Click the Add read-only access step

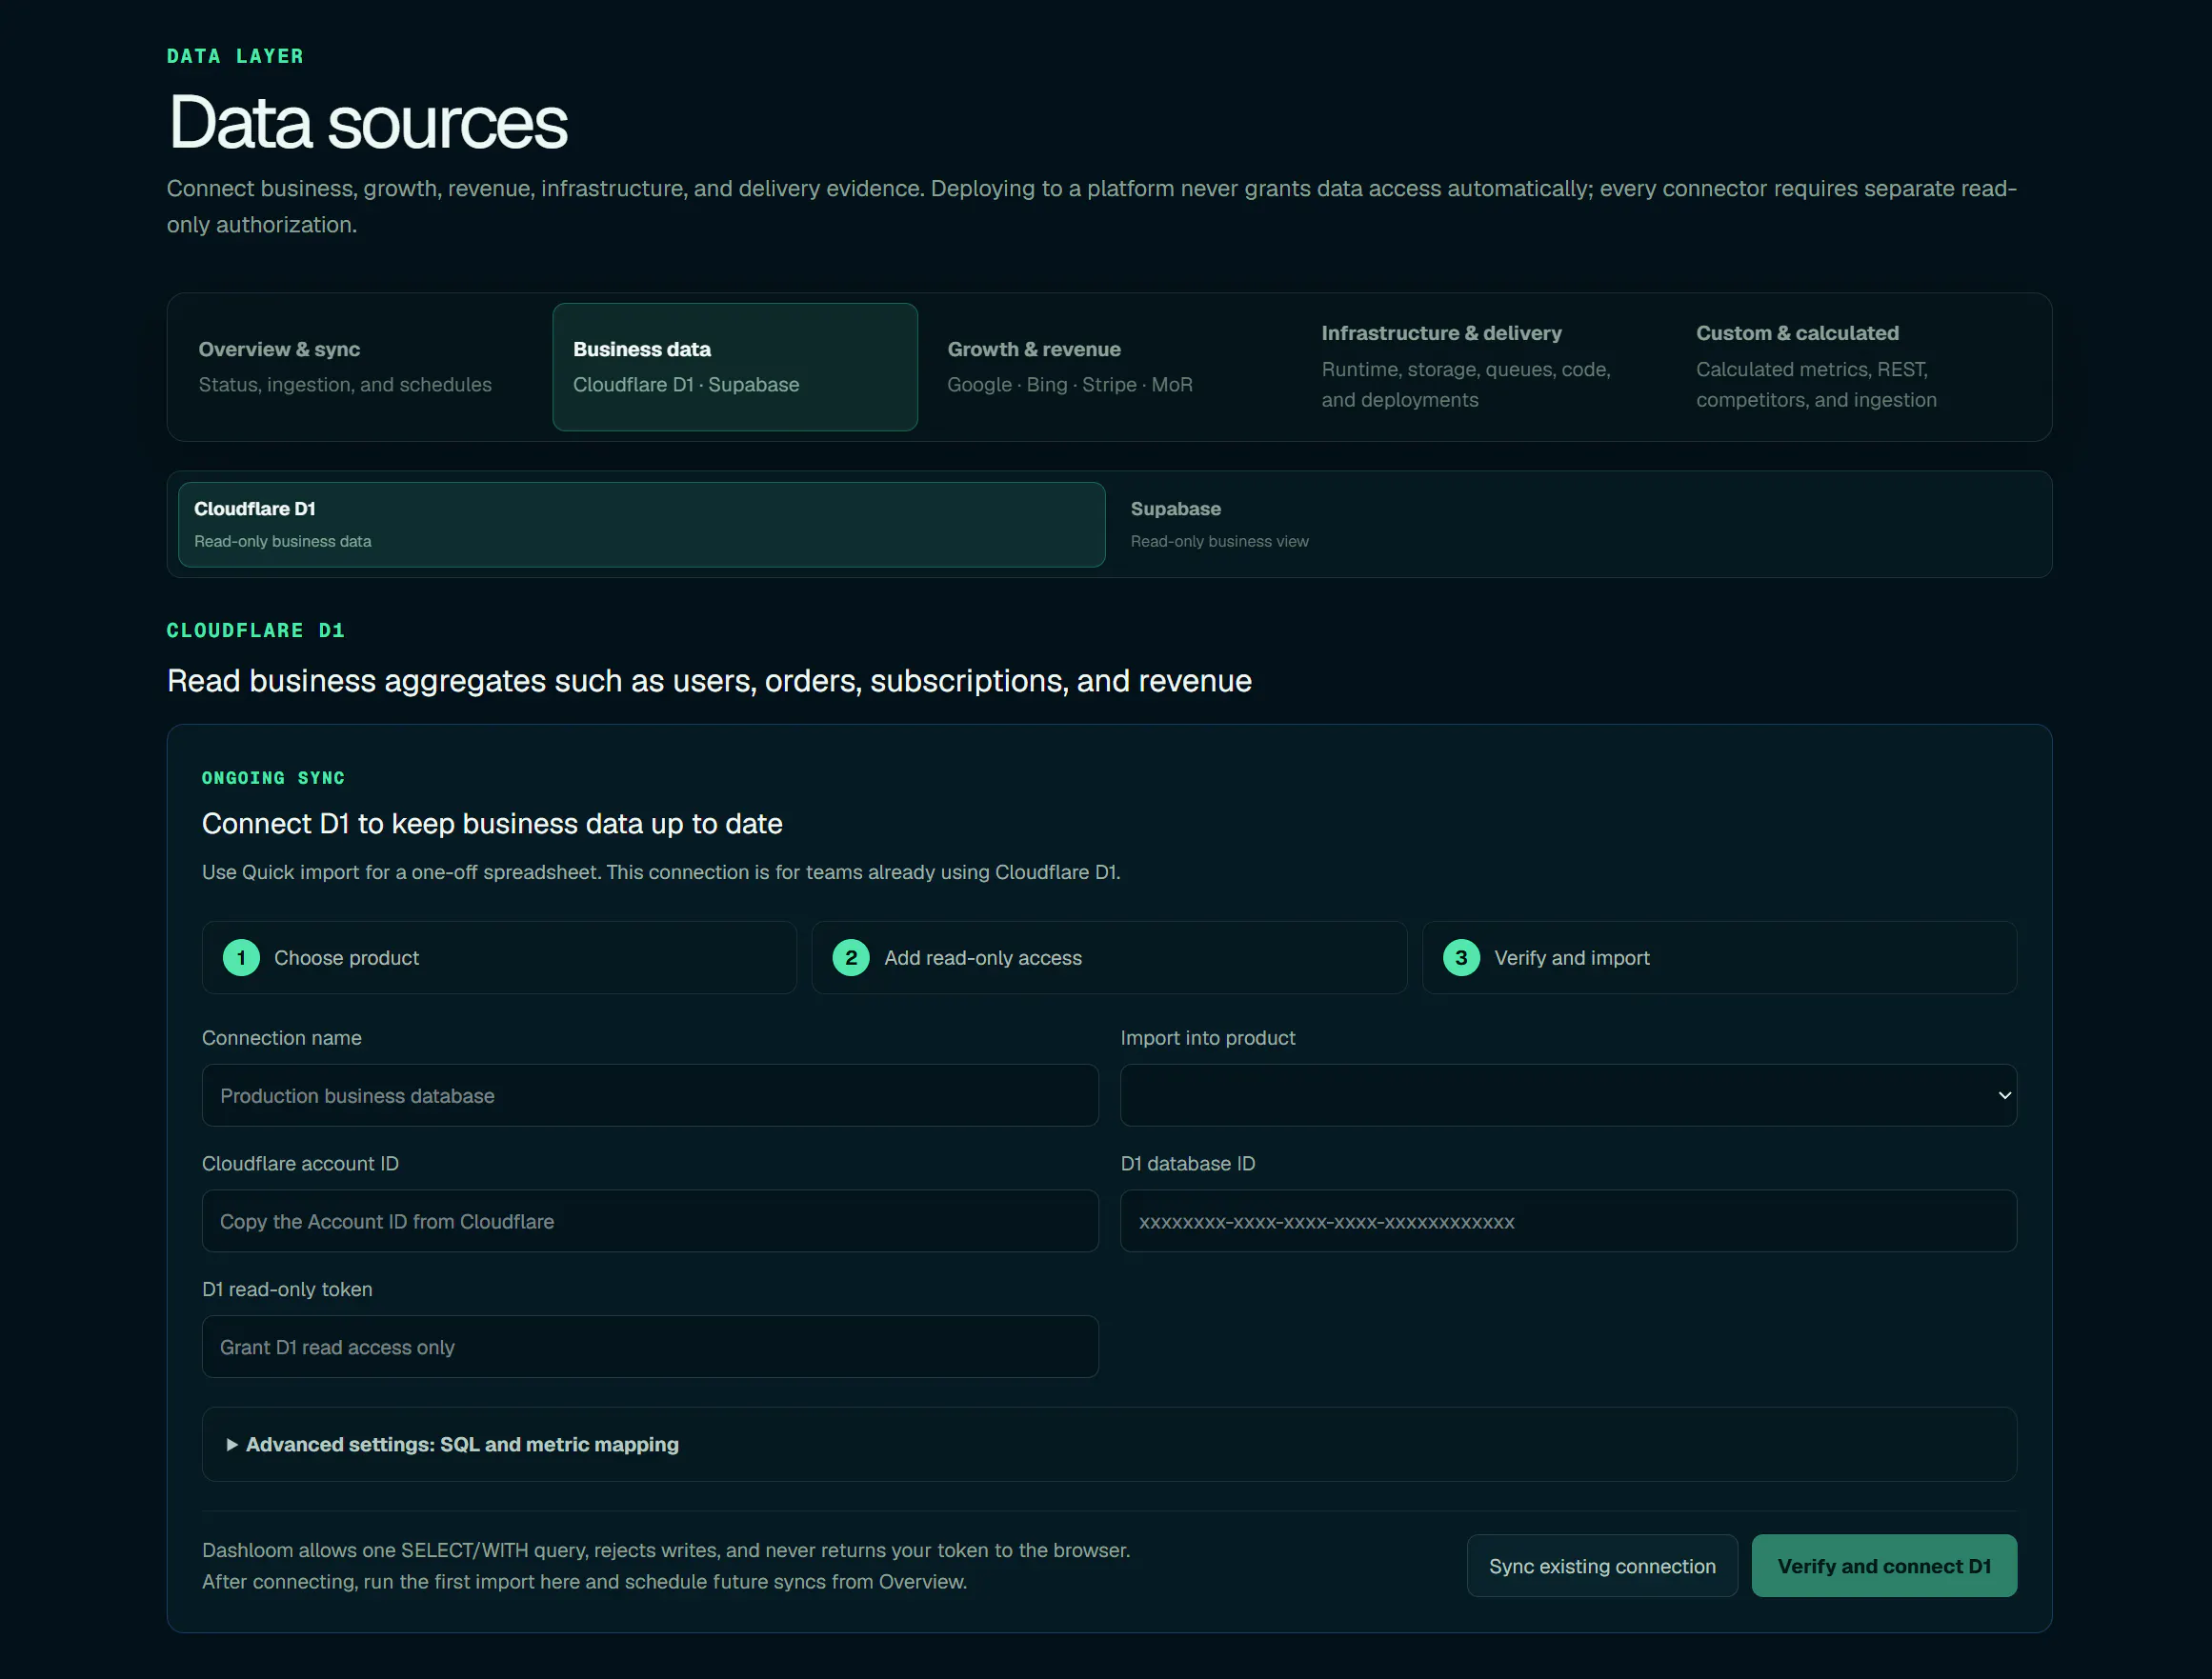[x=1109, y=958]
